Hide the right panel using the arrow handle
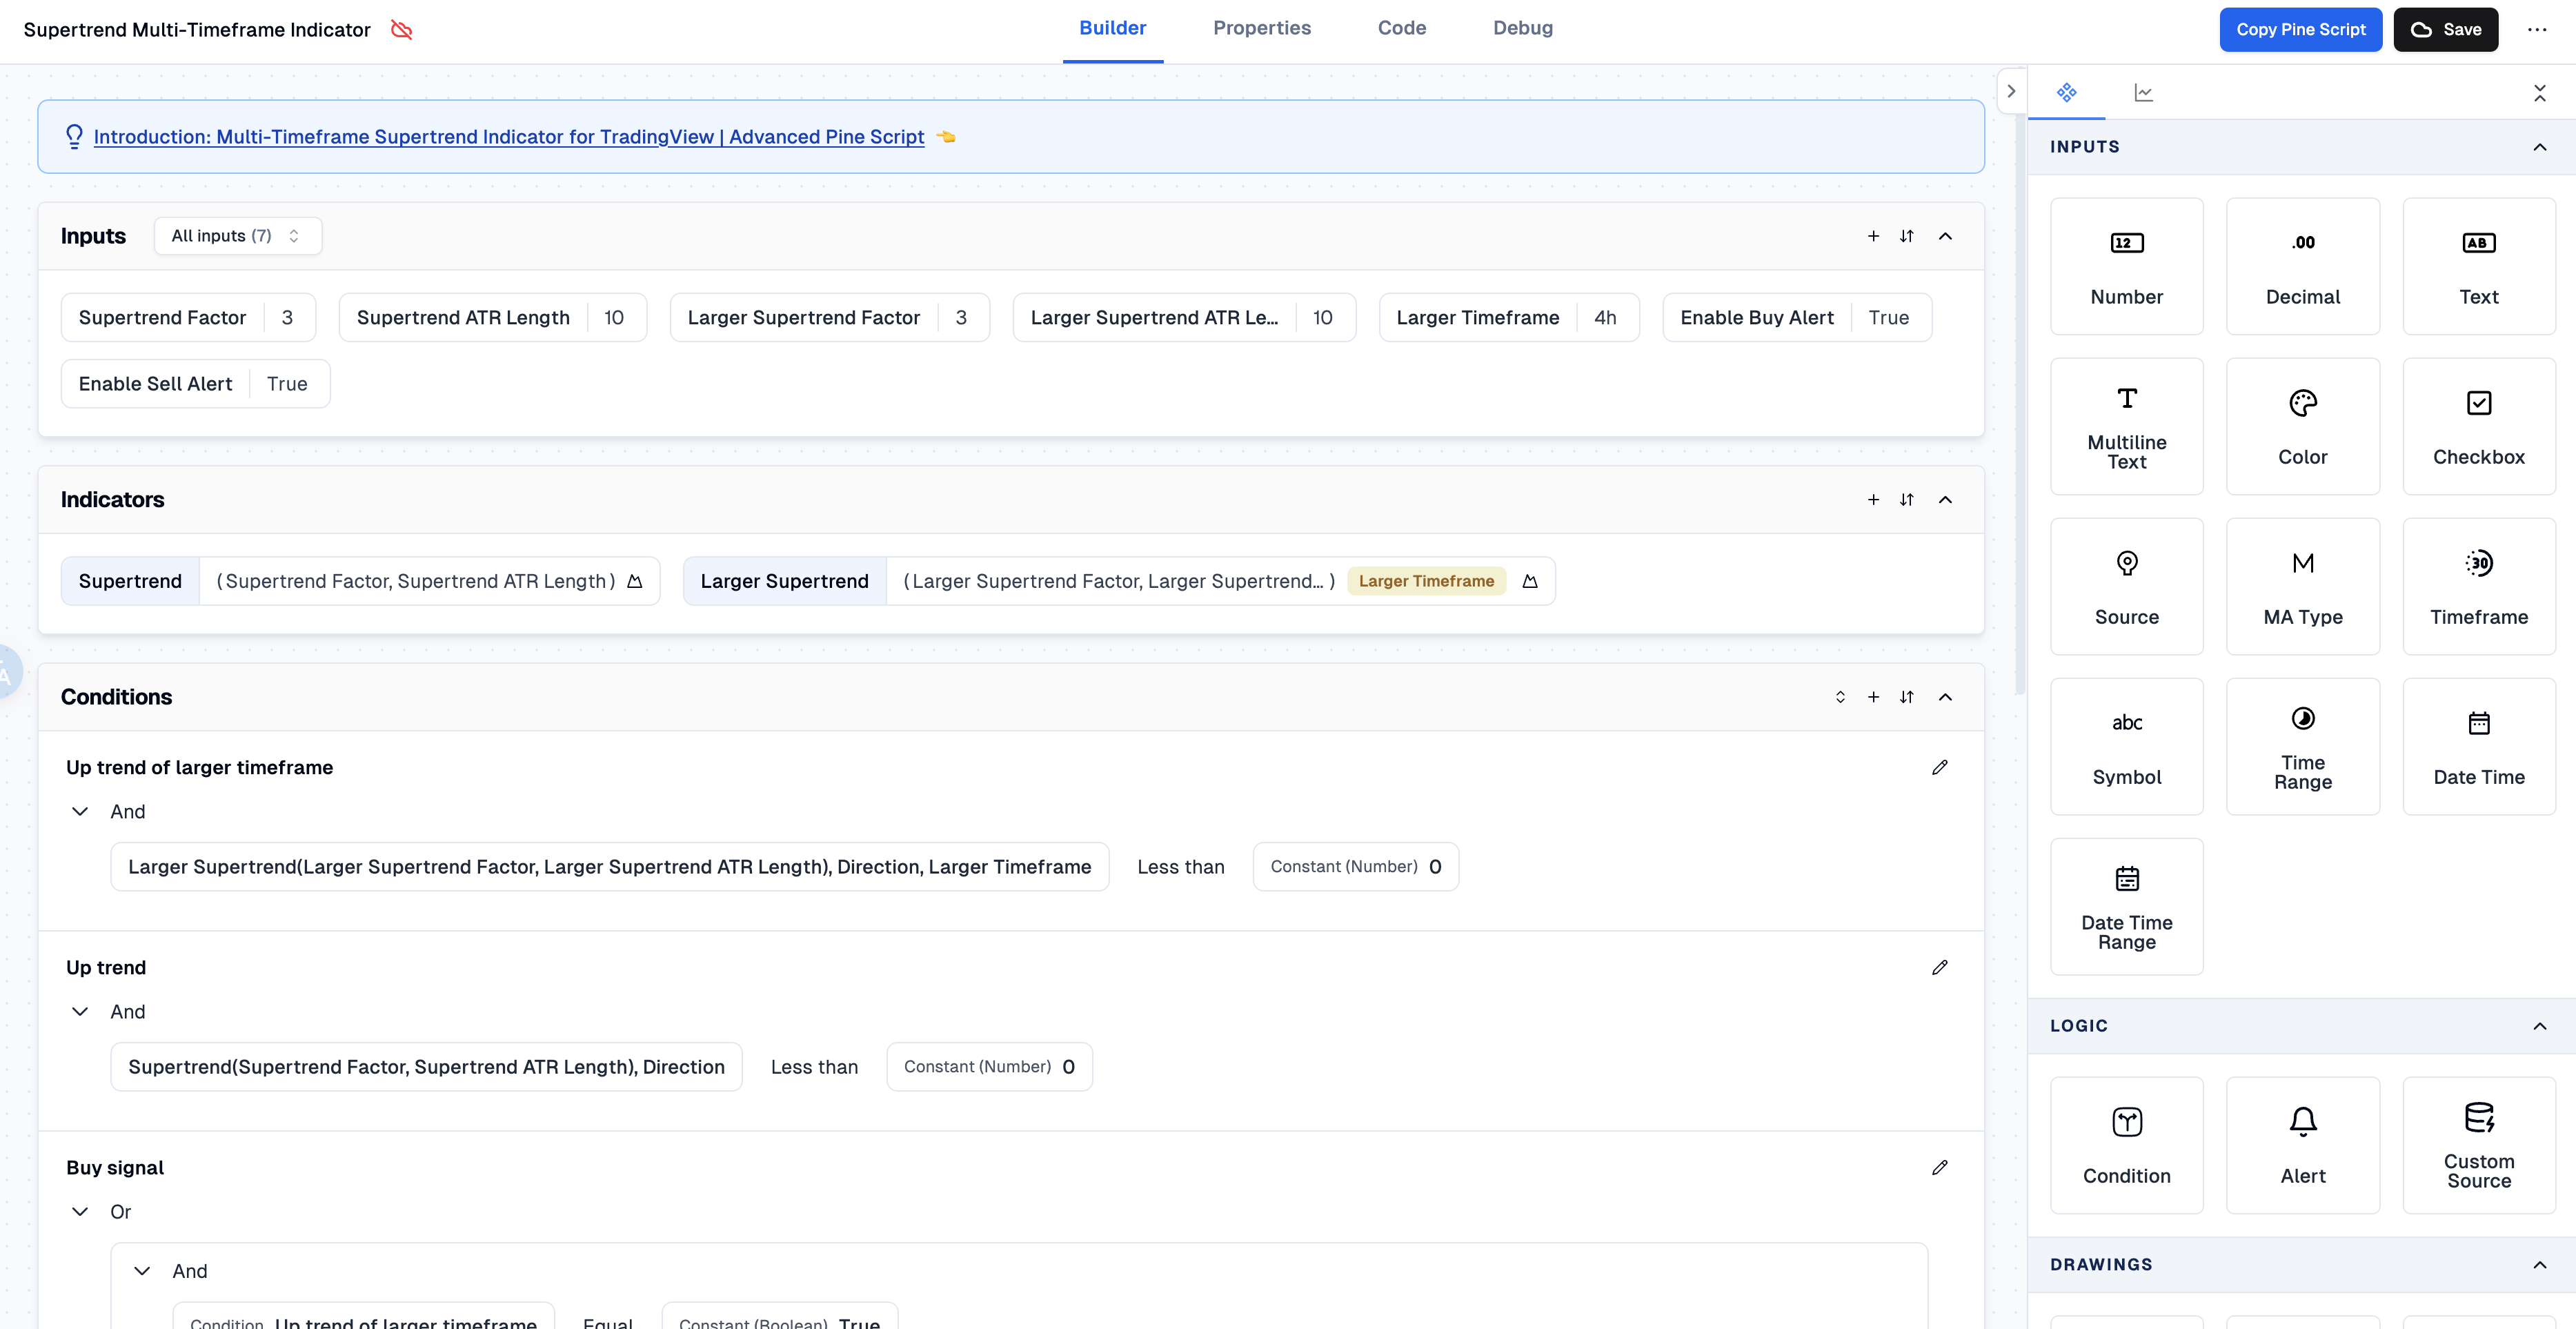This screenshot has height=1329, width=2576. 2011,91
